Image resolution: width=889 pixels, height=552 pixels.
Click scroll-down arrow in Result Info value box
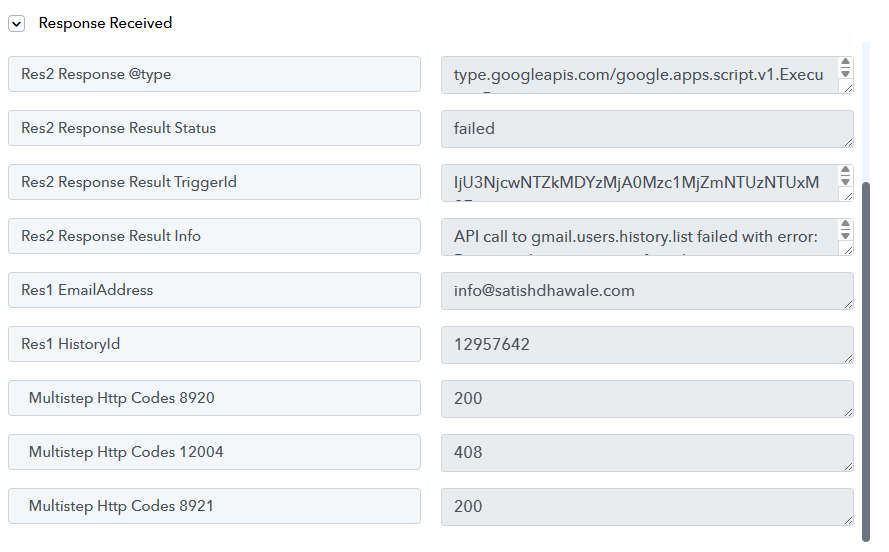pyautogui.click(x=846, y=236)
